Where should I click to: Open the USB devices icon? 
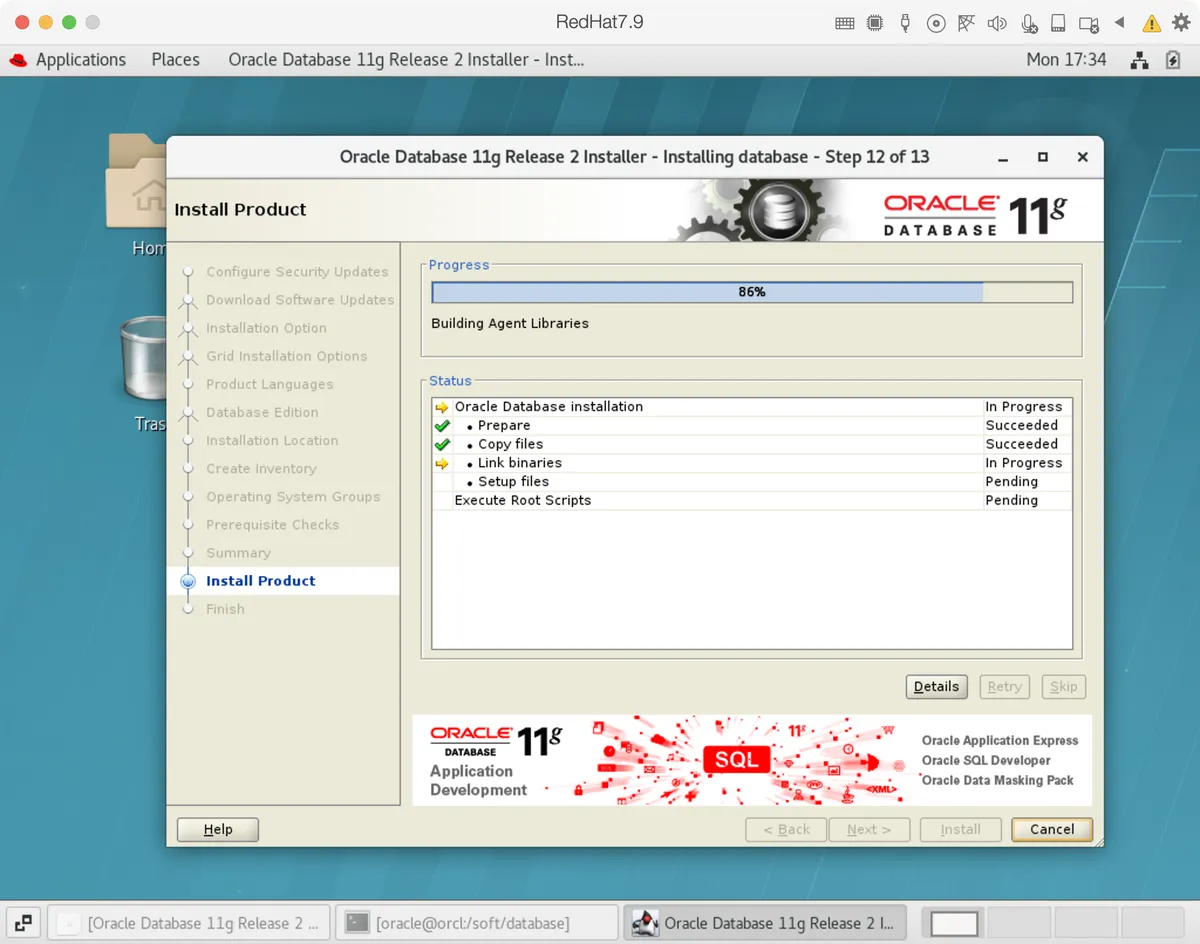click(x=905, y=22)
